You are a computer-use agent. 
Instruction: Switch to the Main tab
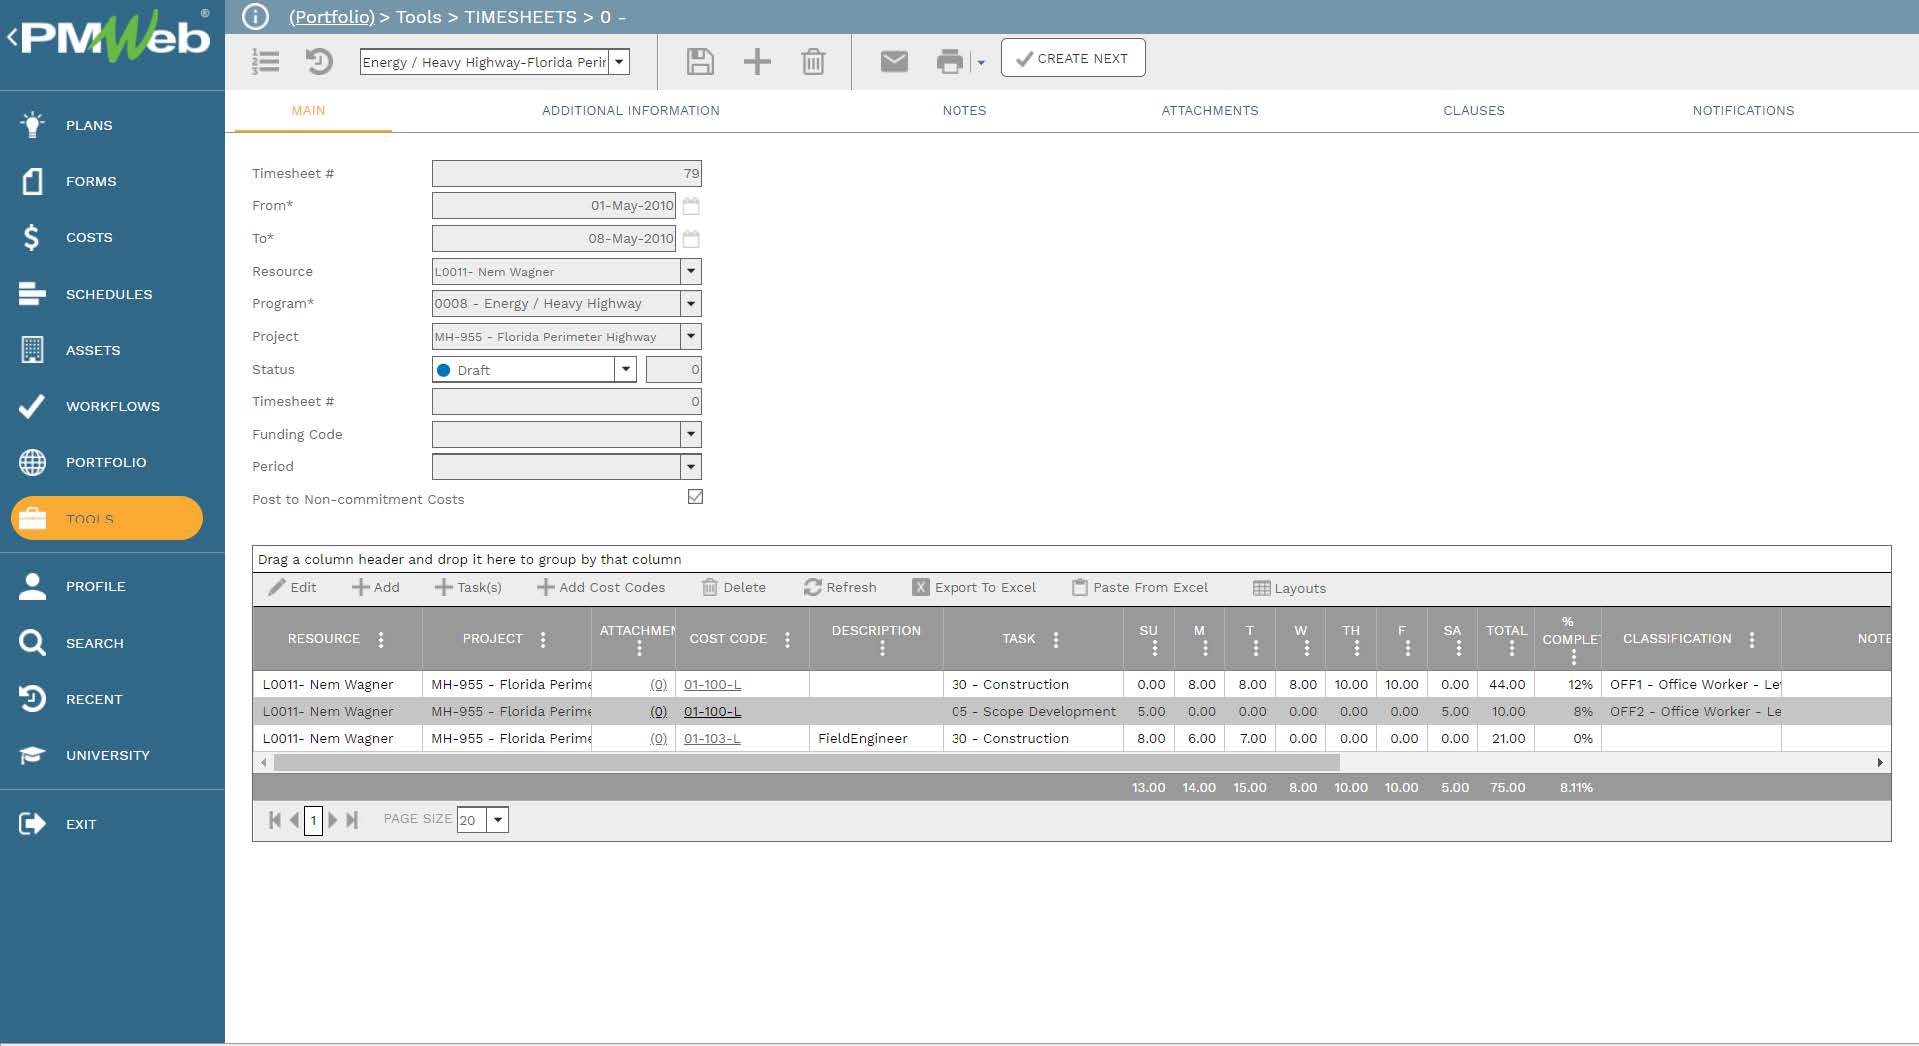(x=308, y=111)
